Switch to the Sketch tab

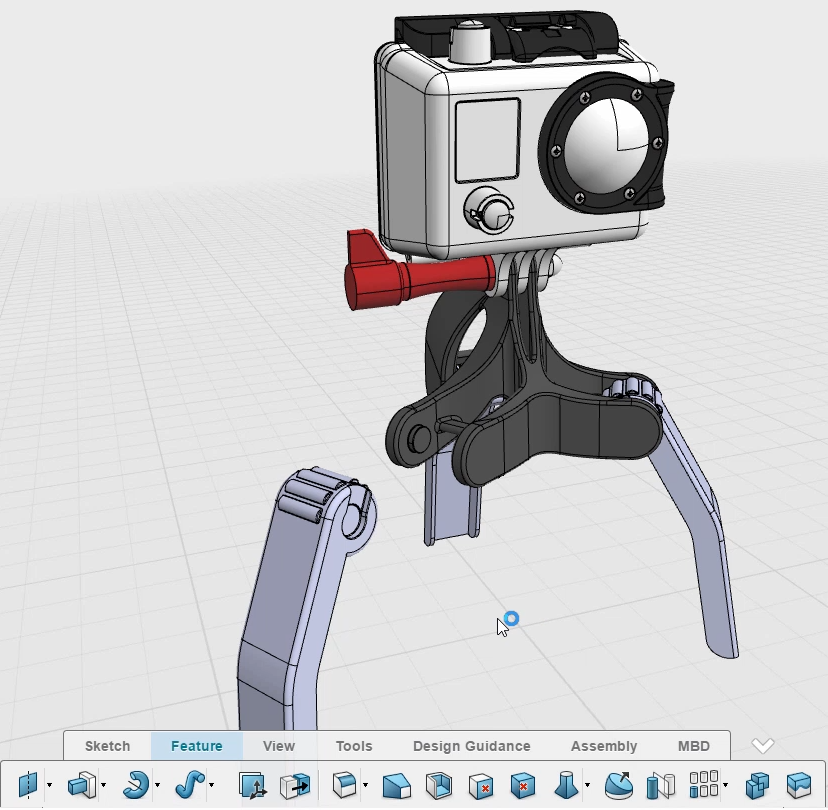[106, 746]
